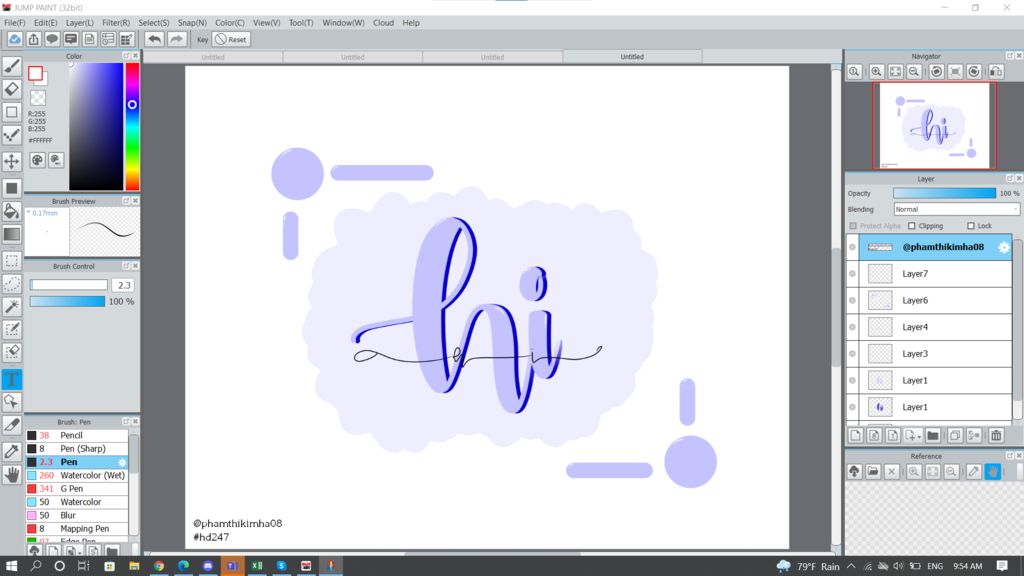The width and height of the screenshot is (1024, 576).
Task: Select the Move tool
Action: pos(12,161)
